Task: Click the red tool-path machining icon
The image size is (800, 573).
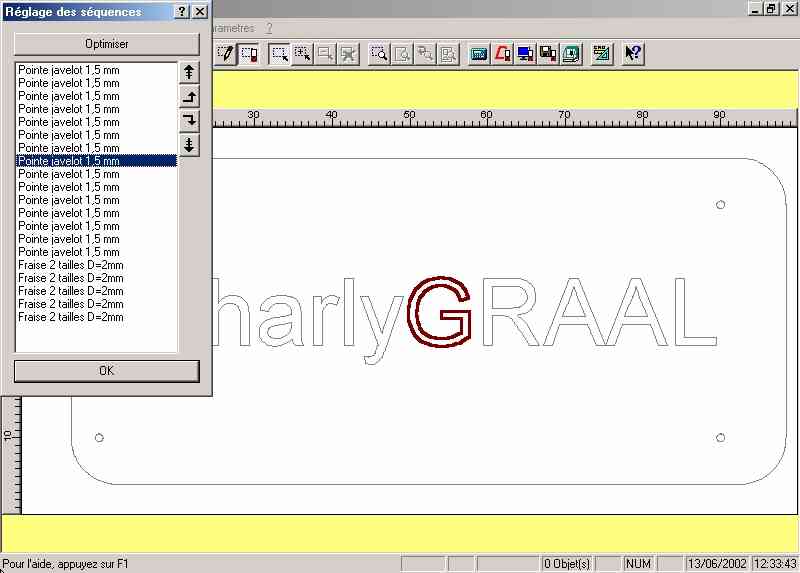Action: pyautogui.click(x=502, y=54)
